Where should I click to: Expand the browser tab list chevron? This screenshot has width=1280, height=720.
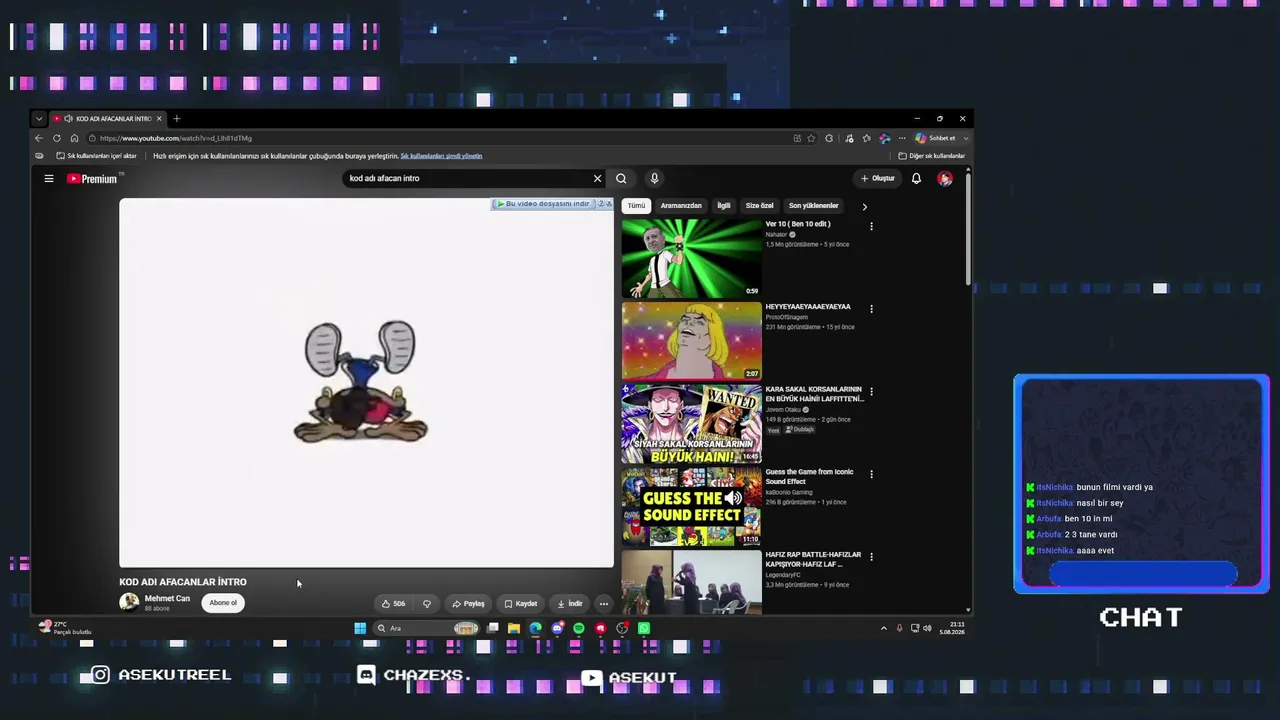pyautogui.click(x=39, y=119)
